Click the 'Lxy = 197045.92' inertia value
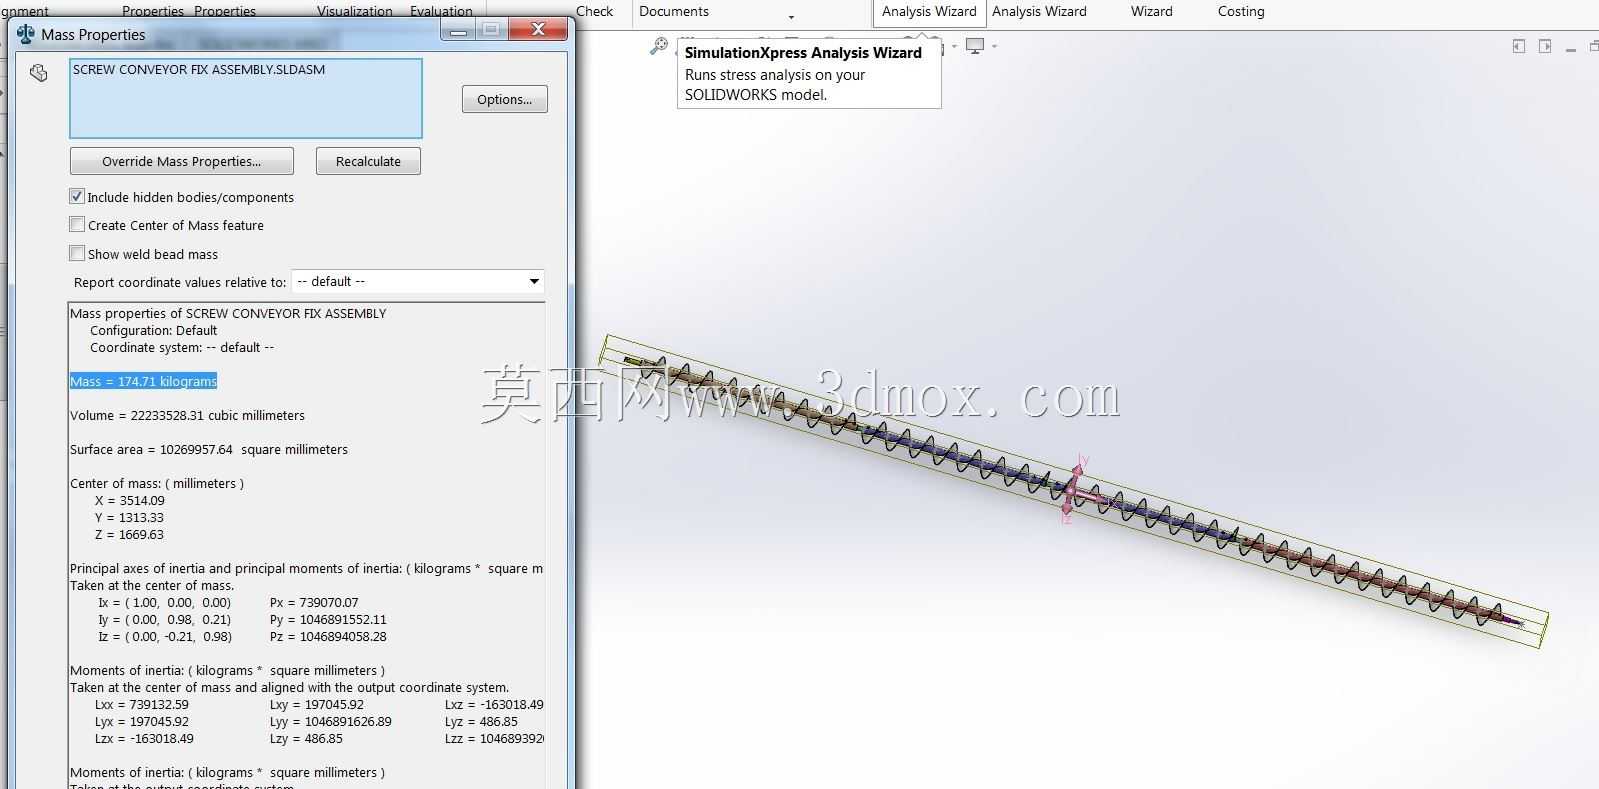1599x789 pixels. point(317,704)
